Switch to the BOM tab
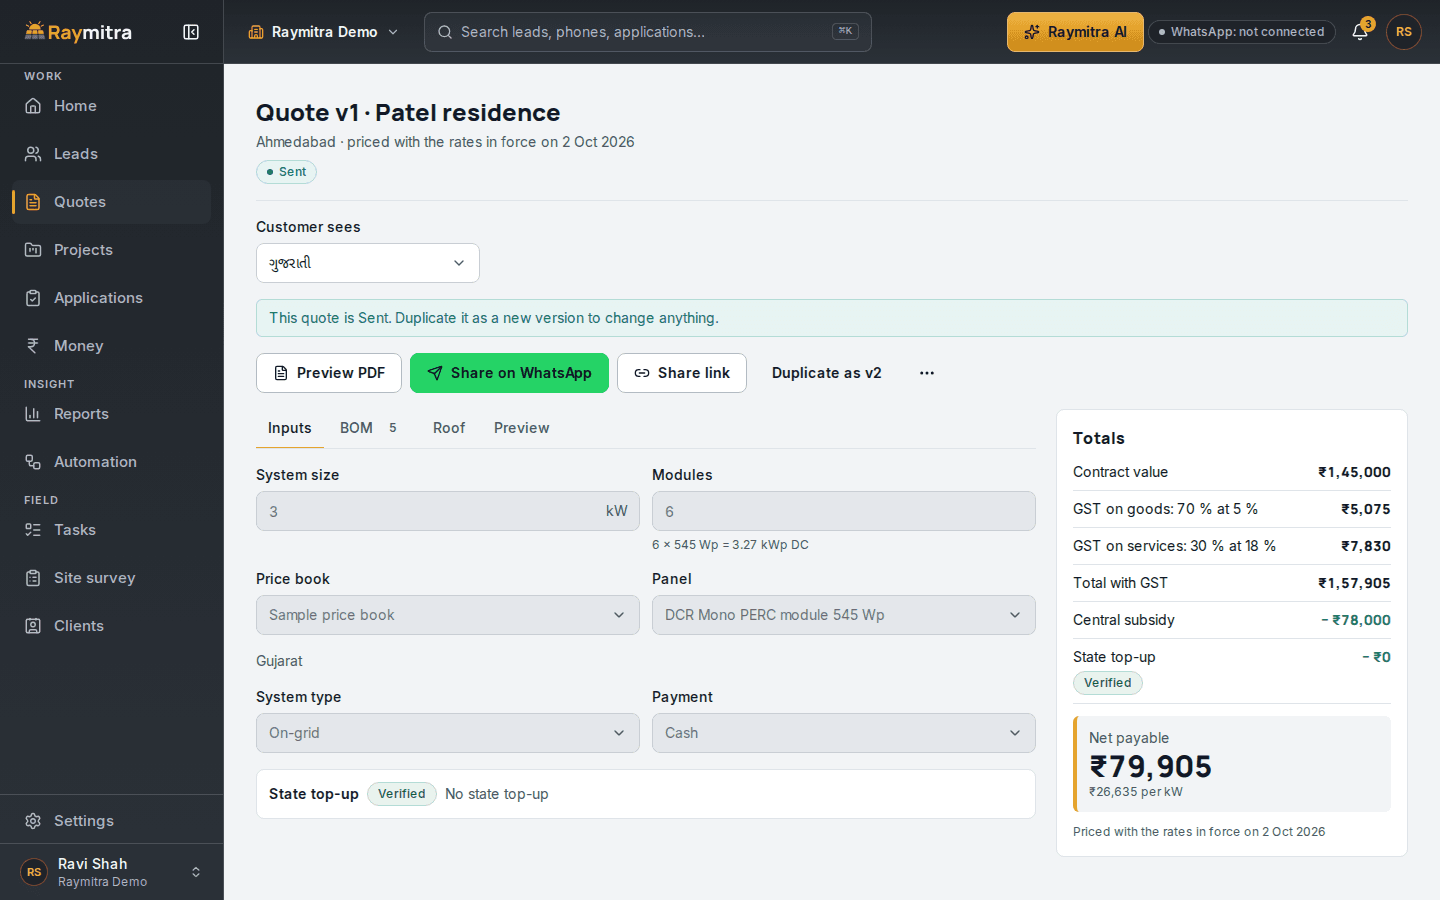 [x=368, y=428]
